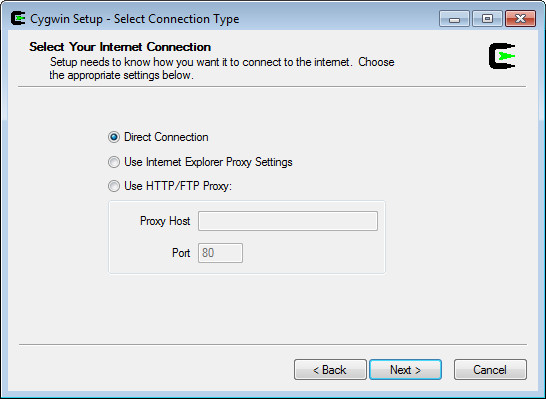Click the Cygwin icon in title bar

coord(18,18)
